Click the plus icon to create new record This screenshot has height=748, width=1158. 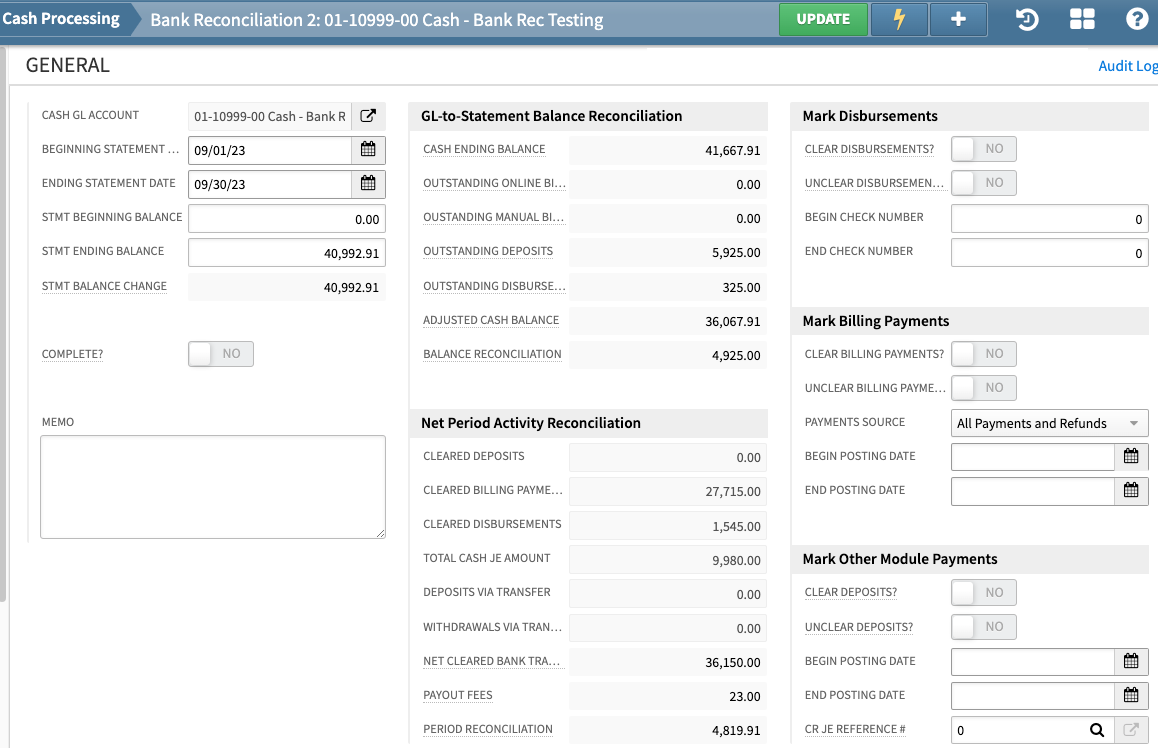pos(958,19)
